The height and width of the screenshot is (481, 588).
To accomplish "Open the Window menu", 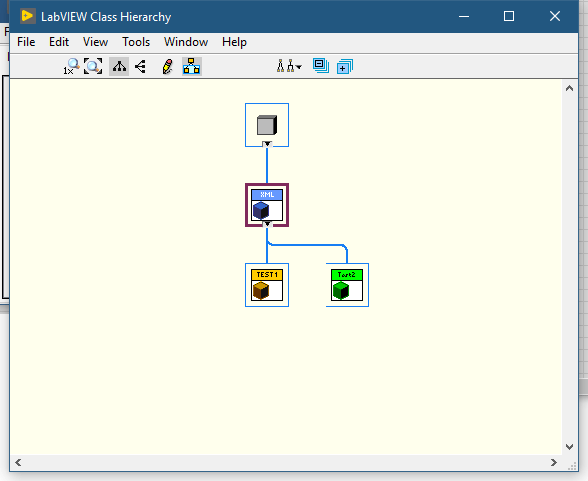I will pyautogui.click(x=186, y=42).
